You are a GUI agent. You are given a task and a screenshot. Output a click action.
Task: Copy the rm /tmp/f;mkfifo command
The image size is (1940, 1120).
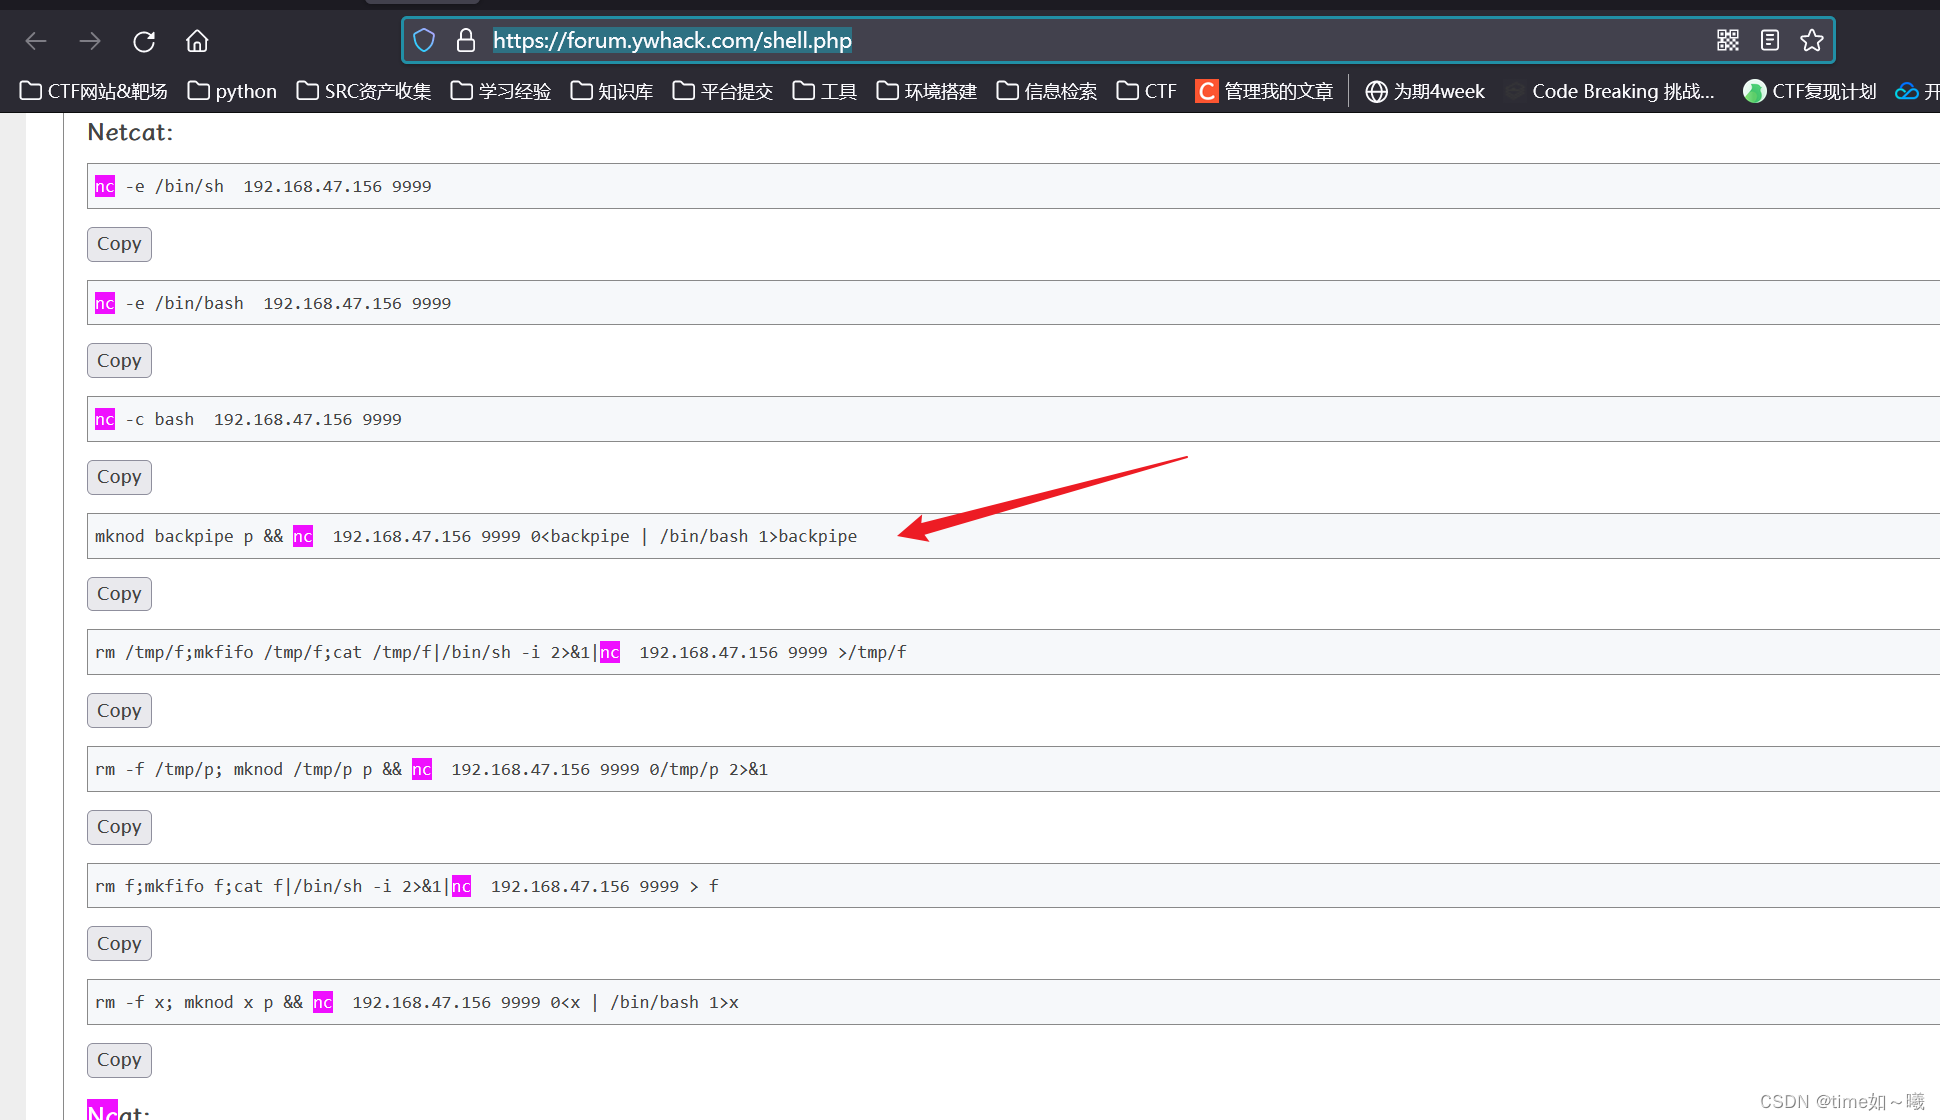pyautogui.click(x=119, y=711)
